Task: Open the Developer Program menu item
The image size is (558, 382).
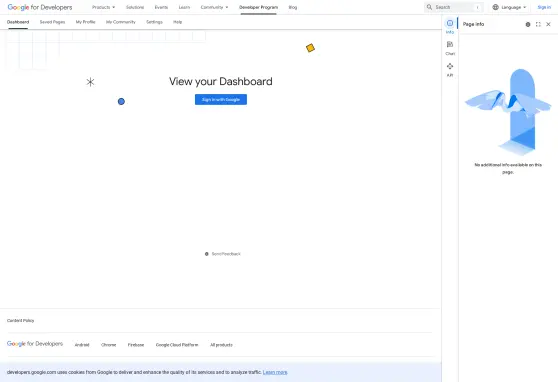Action: tap(258, 7)
